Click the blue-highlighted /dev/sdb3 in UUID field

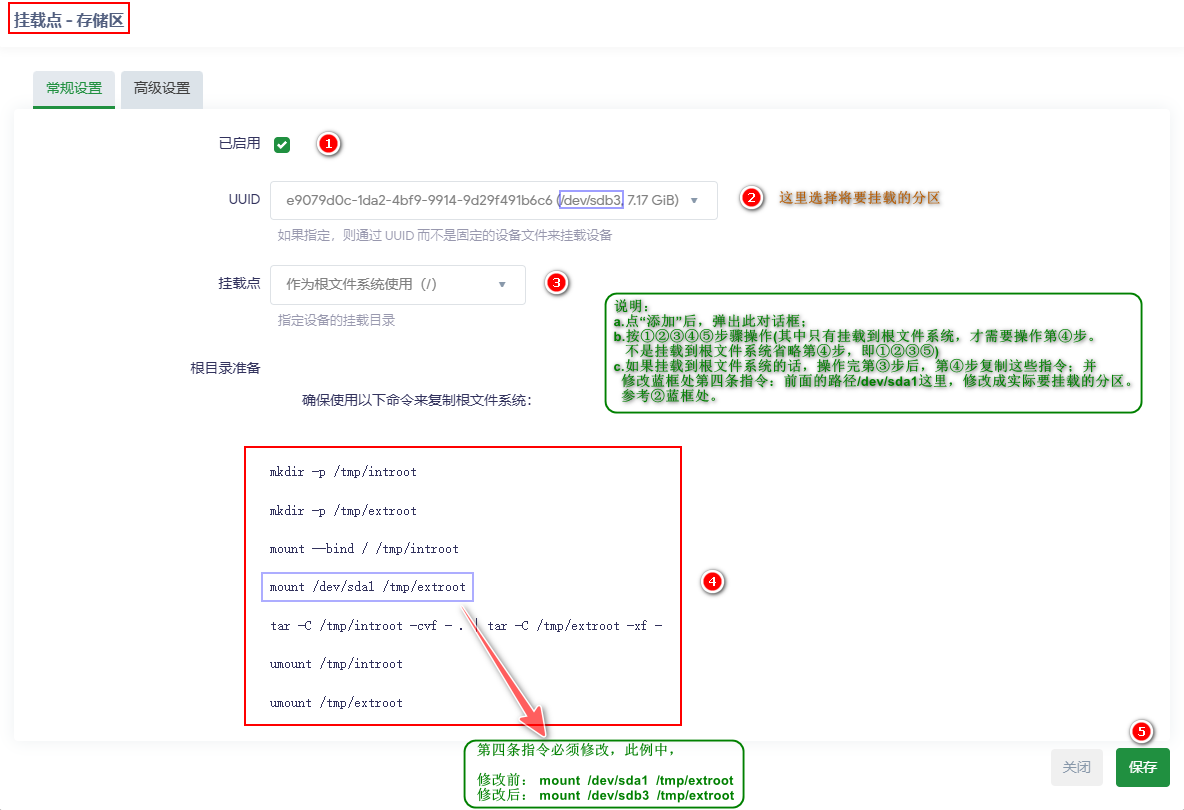point(591,200)
